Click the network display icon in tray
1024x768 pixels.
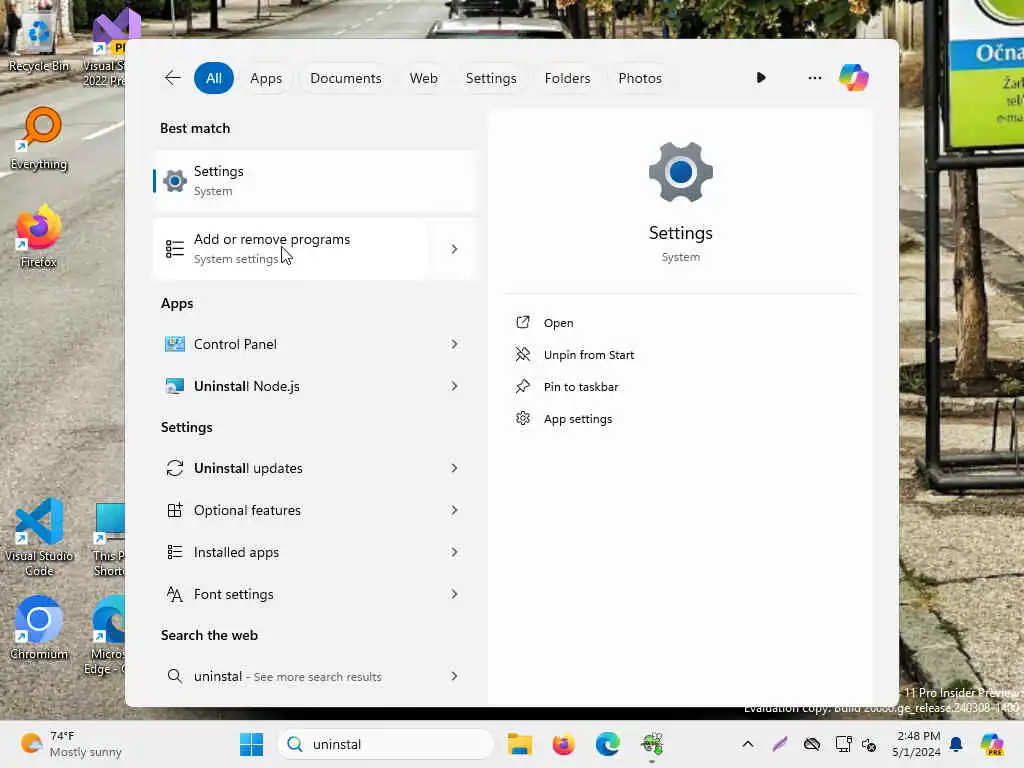(x=843, y=744)
